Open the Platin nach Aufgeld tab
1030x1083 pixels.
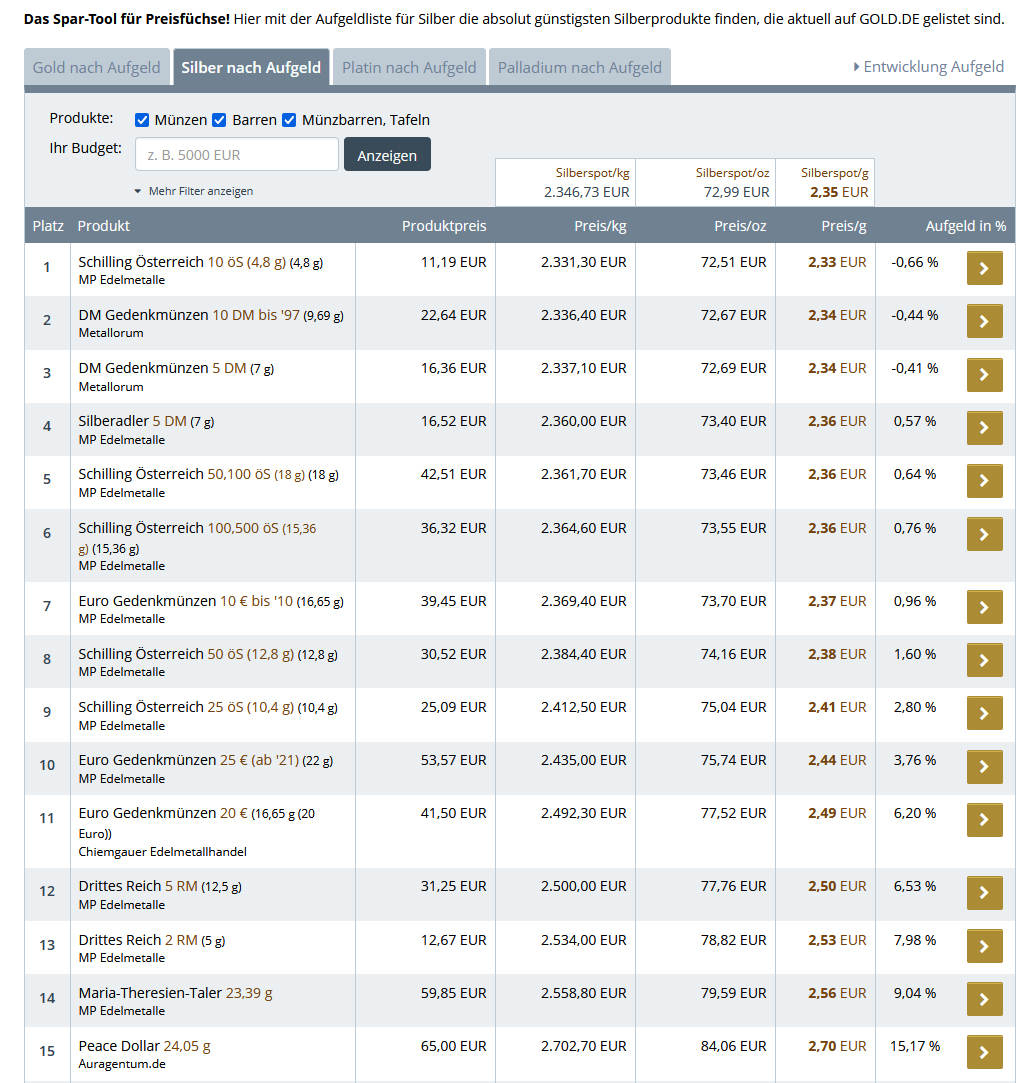(x=409, y=67)
